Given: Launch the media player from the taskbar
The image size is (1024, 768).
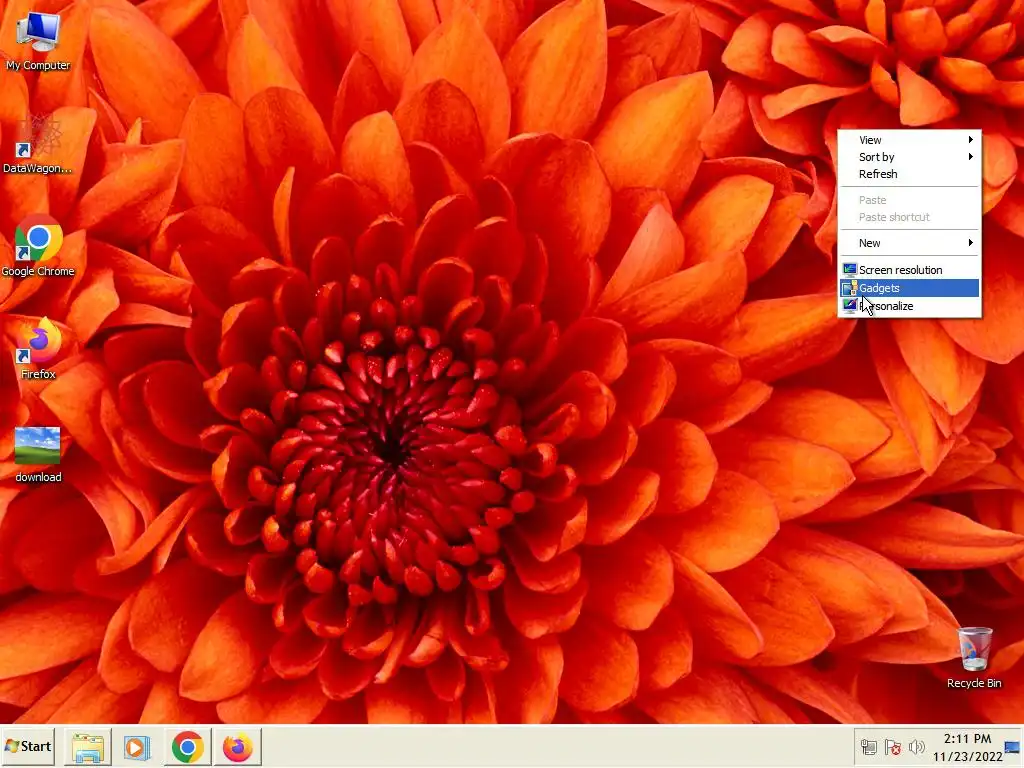Looking at the screenshot, I should [x=137, y=747].
